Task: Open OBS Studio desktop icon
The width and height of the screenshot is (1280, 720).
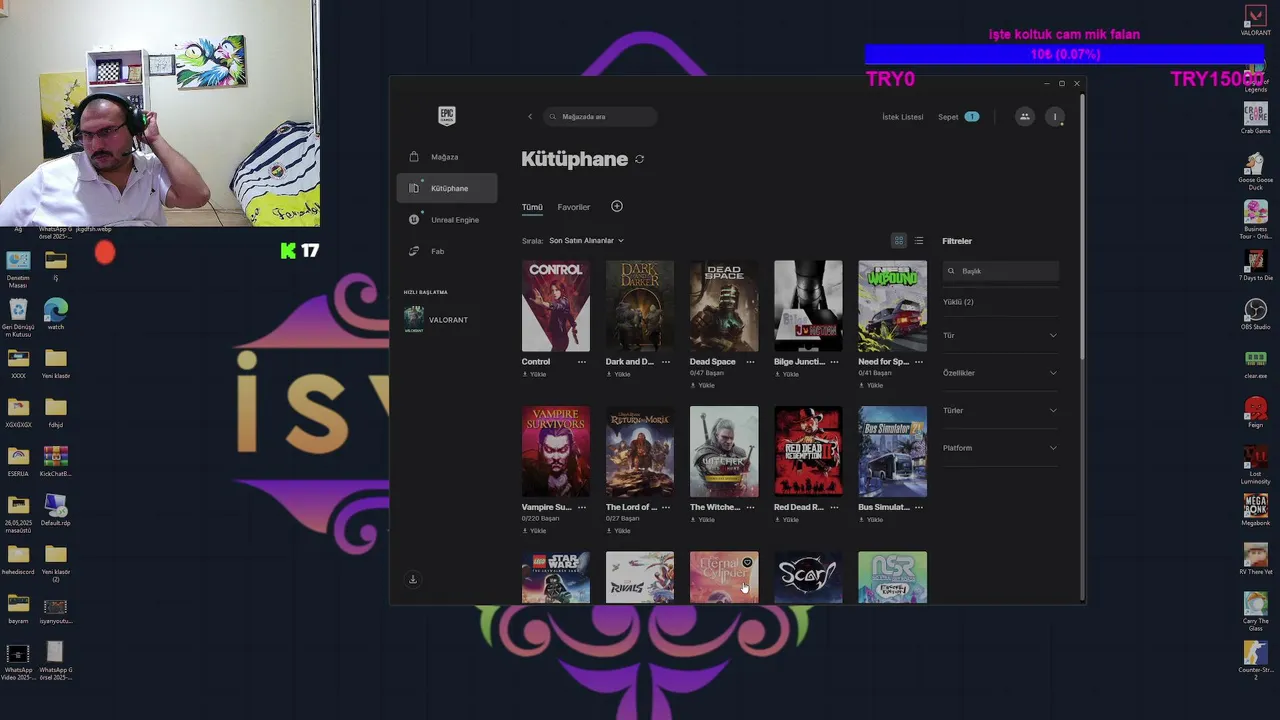Action: point(1255,315)
